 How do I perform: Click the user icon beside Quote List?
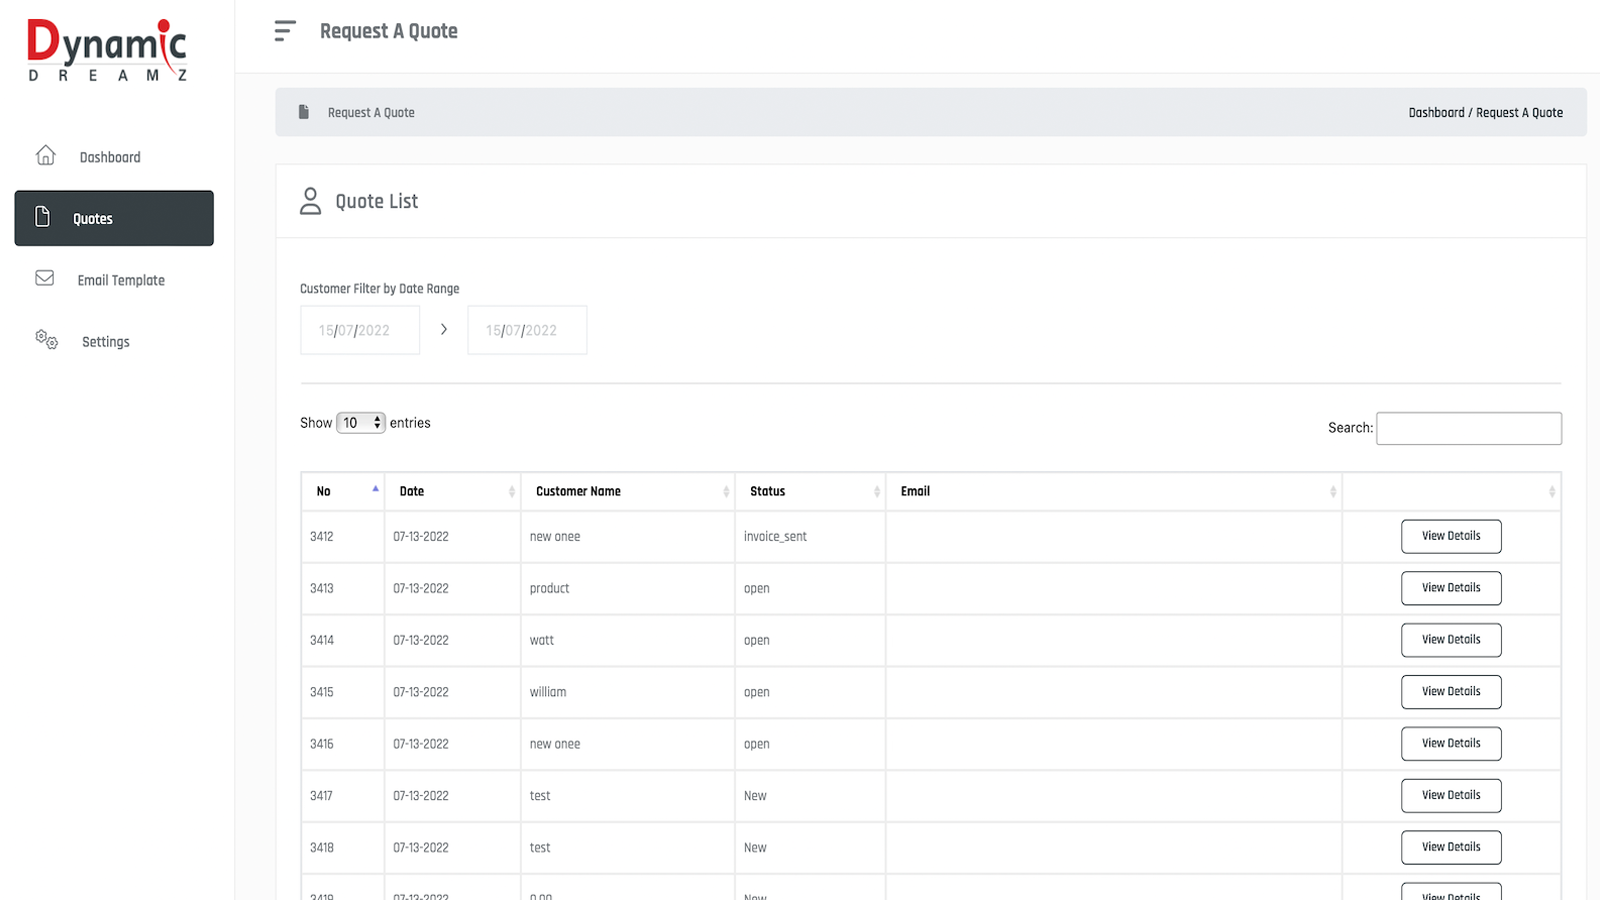(311, 201)
